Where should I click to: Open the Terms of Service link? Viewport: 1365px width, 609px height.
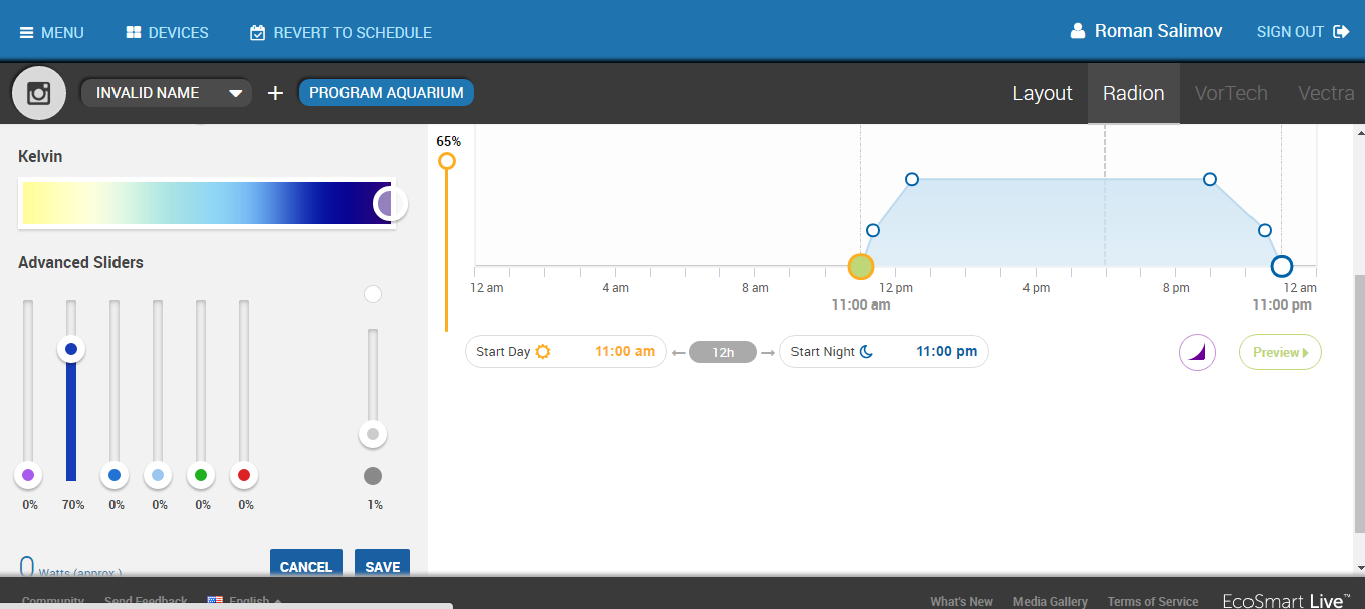pyautogui.click(x=1153, y=602)
